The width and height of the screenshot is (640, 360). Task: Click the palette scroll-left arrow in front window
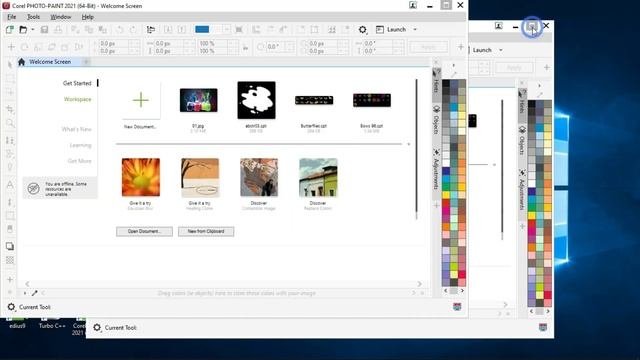[x=446, y=291]
